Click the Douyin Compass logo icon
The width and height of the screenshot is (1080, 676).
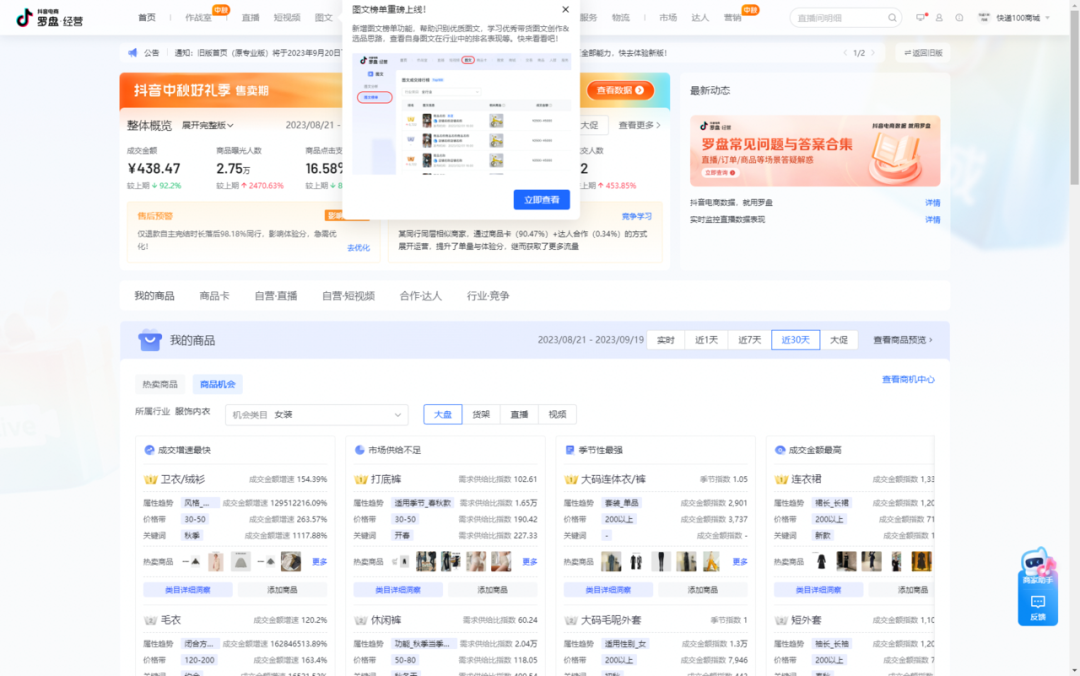(24, 17)
